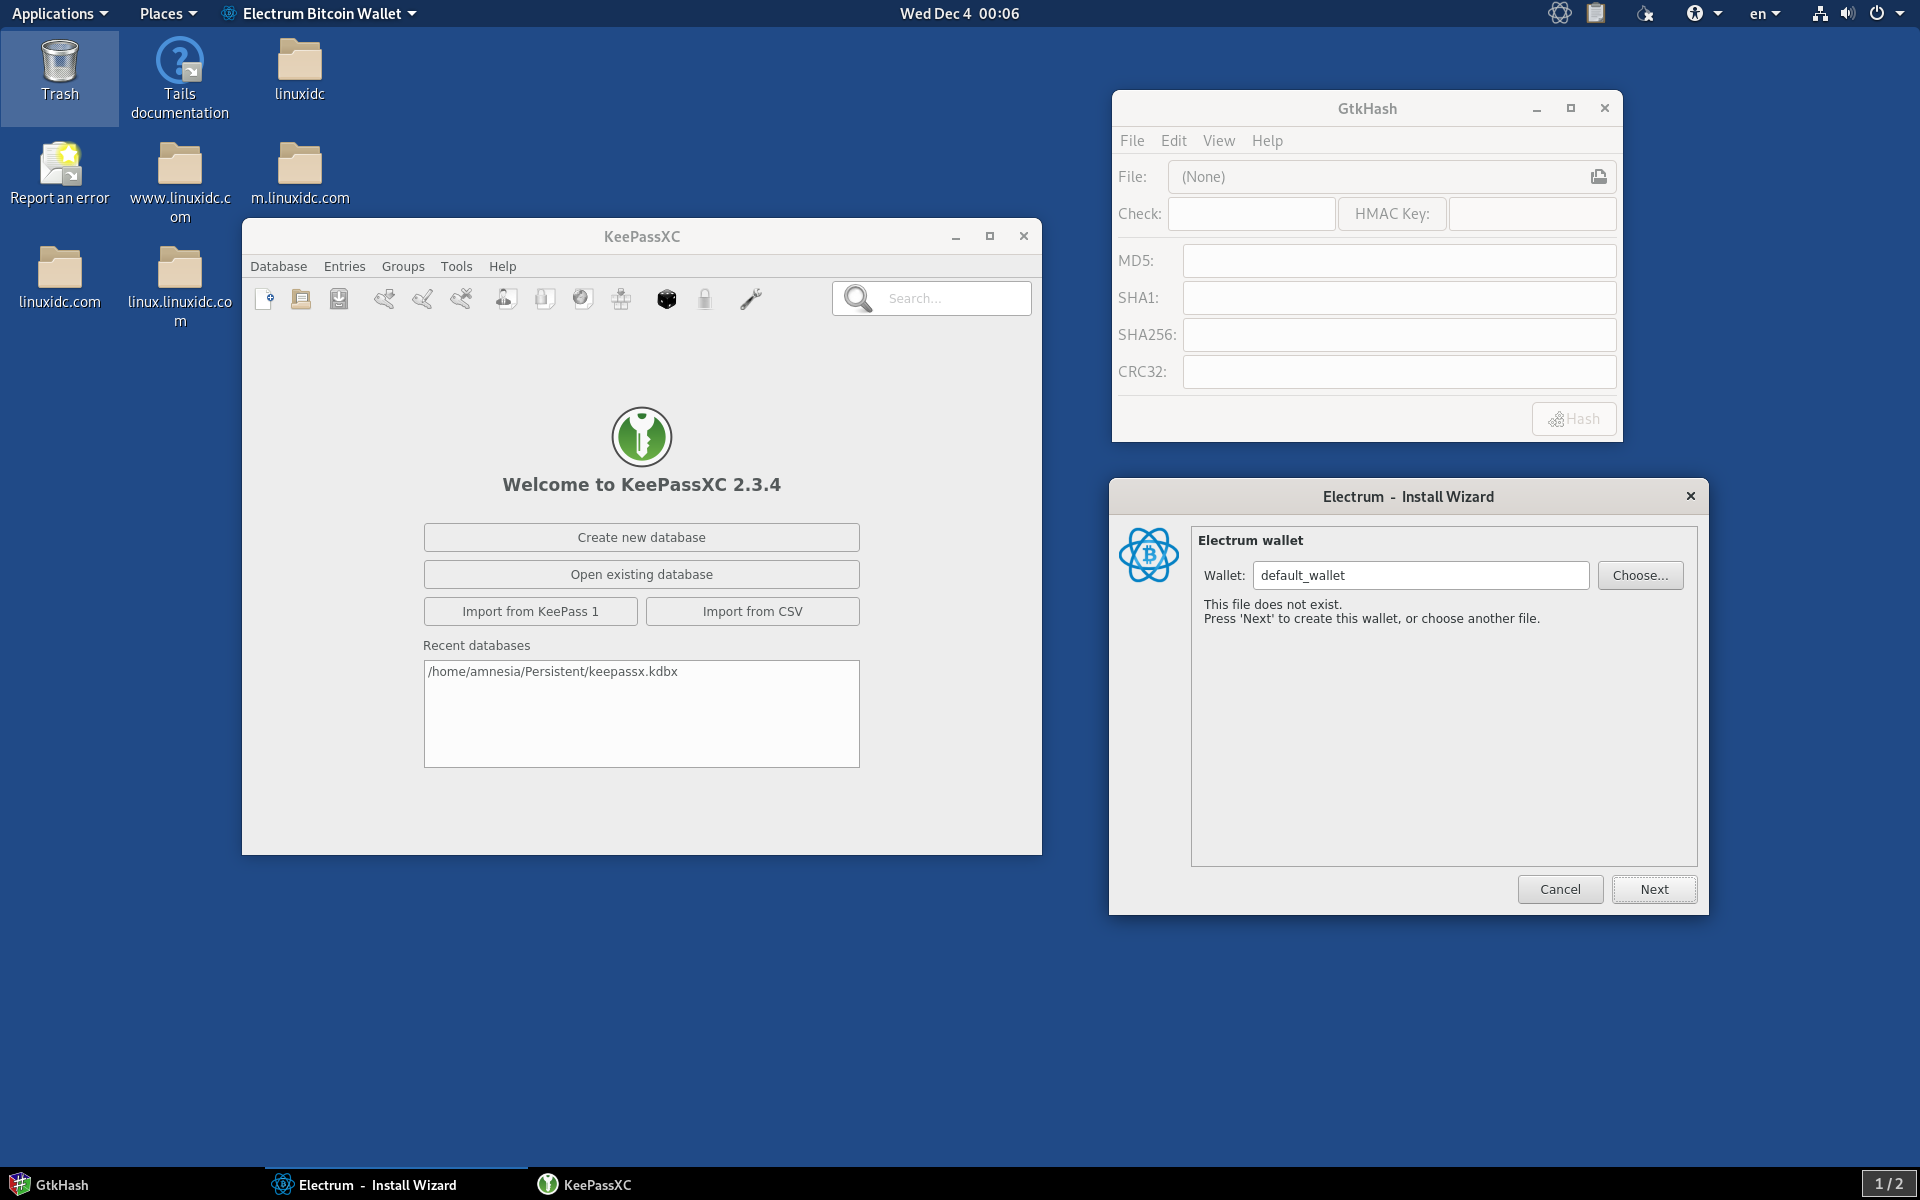1920x1200 pixels.
Task: Click the Wallet name field default_wallet
Action: 1421,576
